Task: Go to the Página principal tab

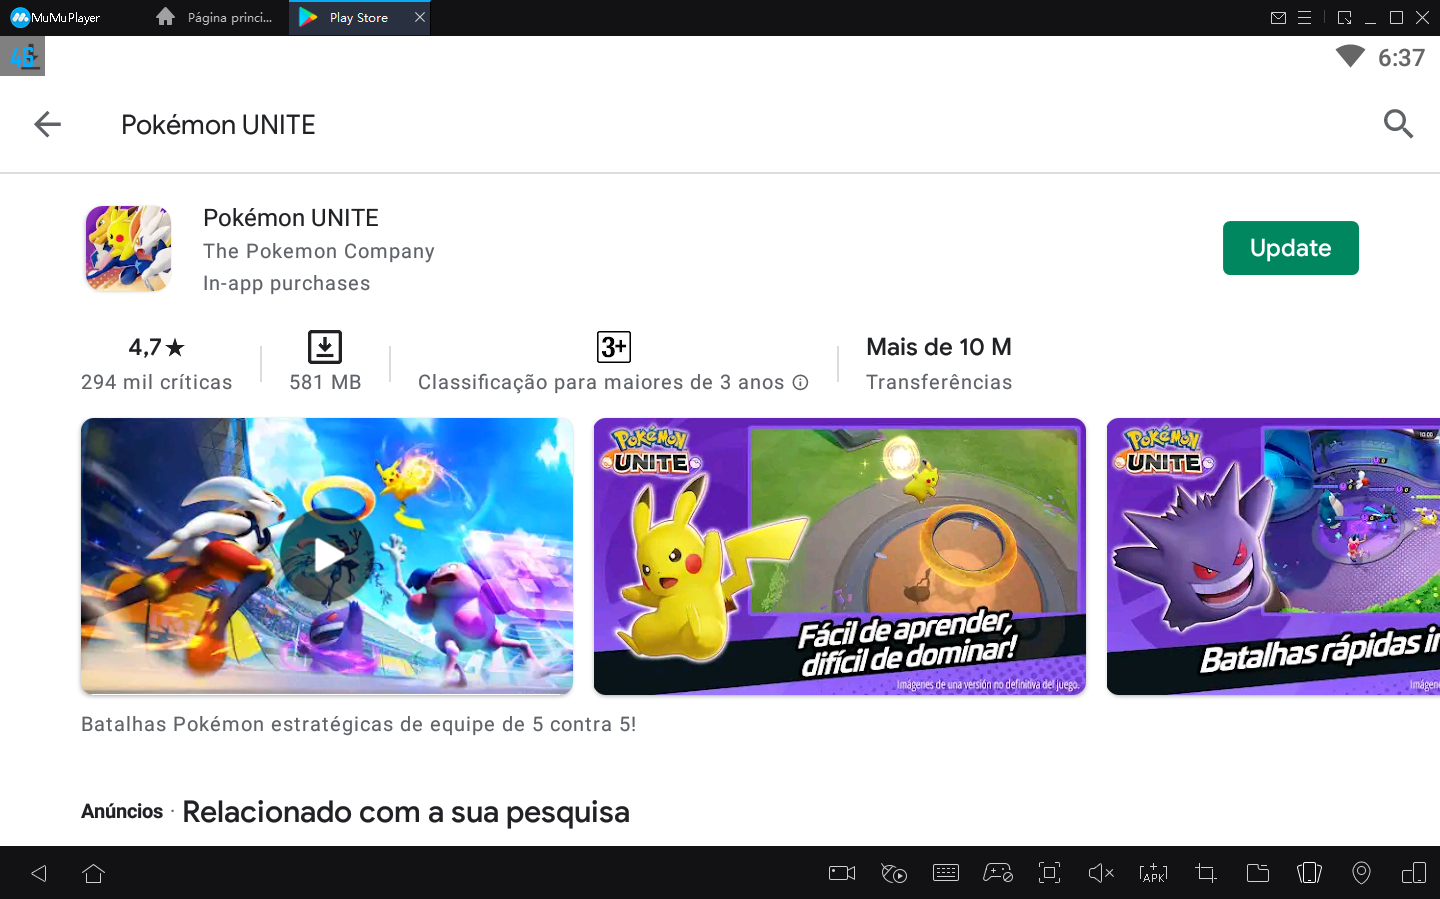Action: 213,17
